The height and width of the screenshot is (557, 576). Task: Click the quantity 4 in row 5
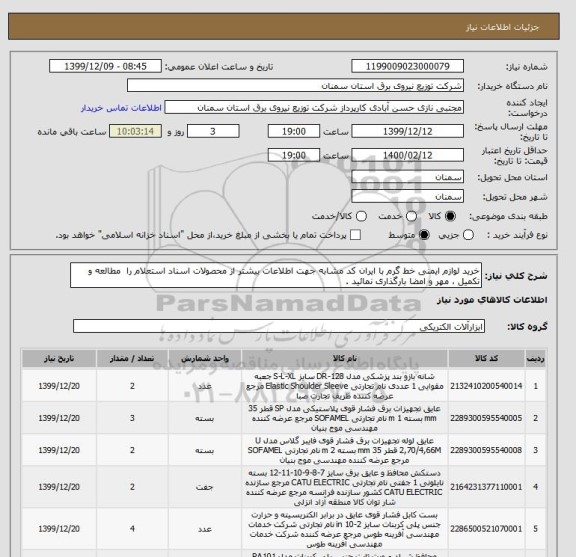click(x=132, y=529)
